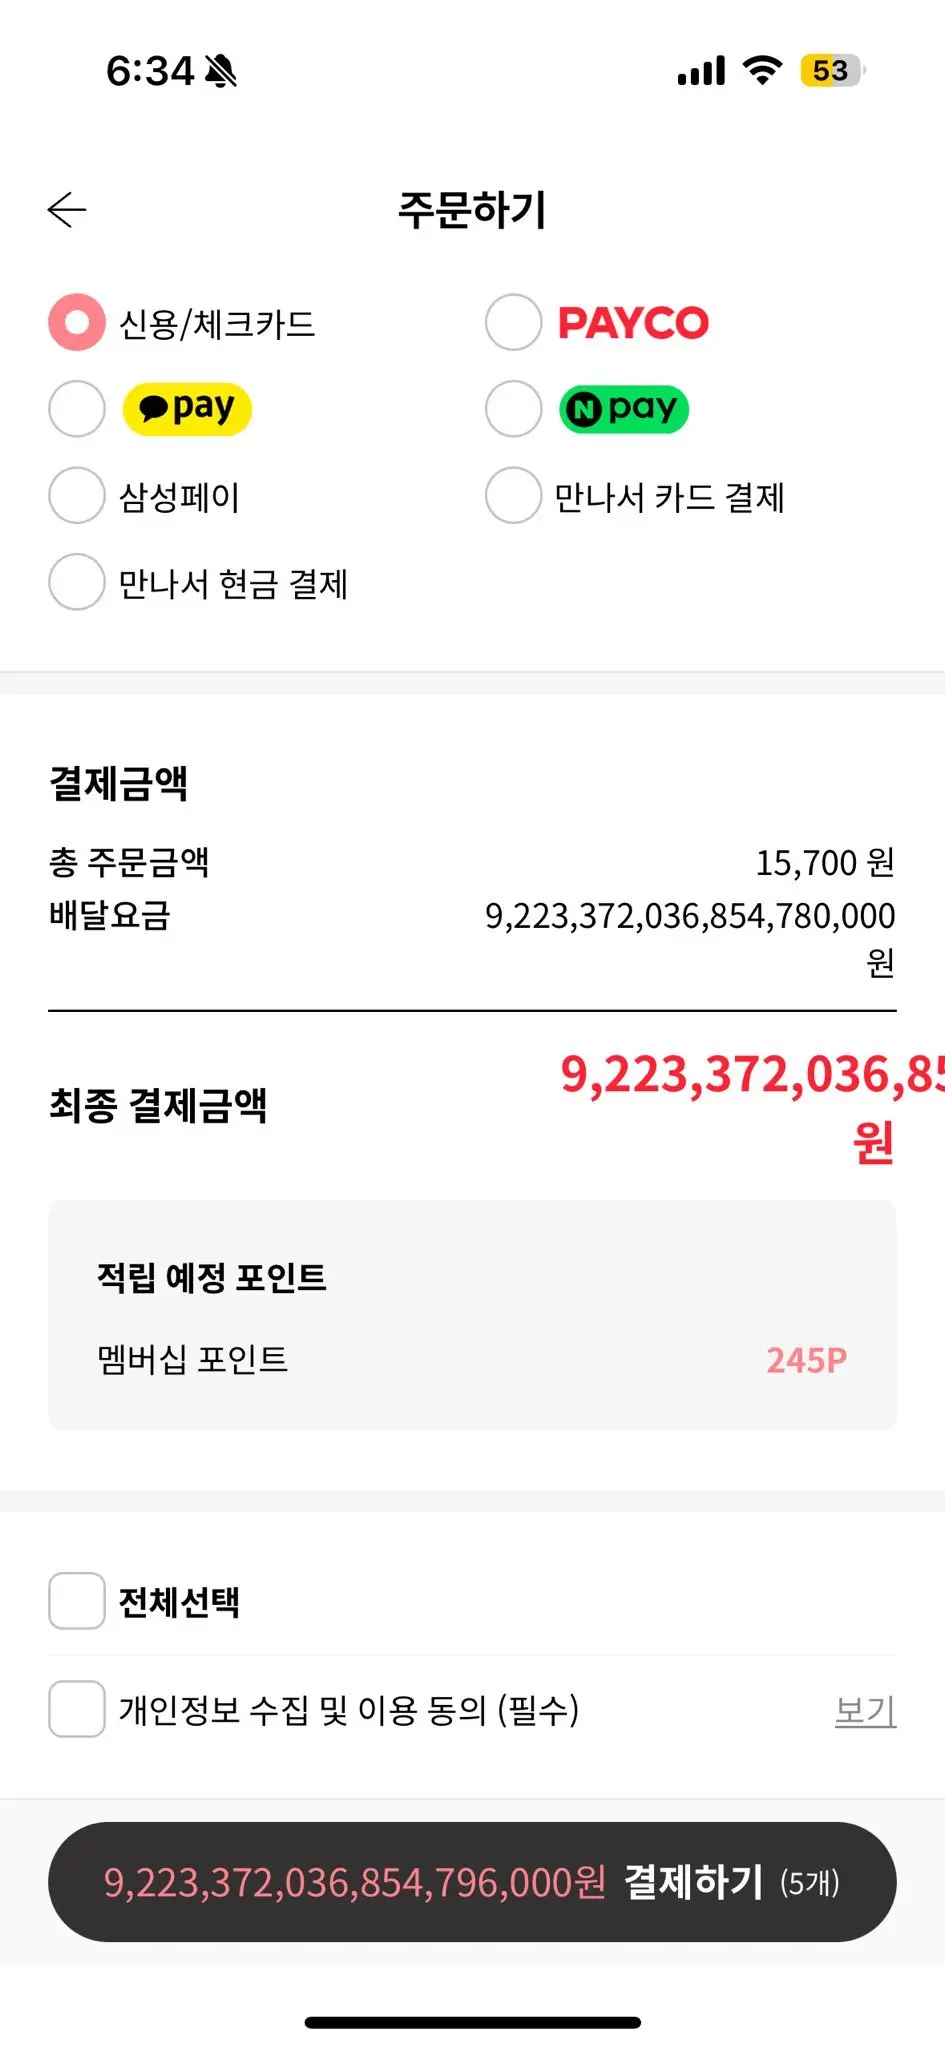Select 삼성페이 radio button
Image resolution: width=945 pixels, height=2048 pixels.
pyautogui.click(x=77, y=496)
